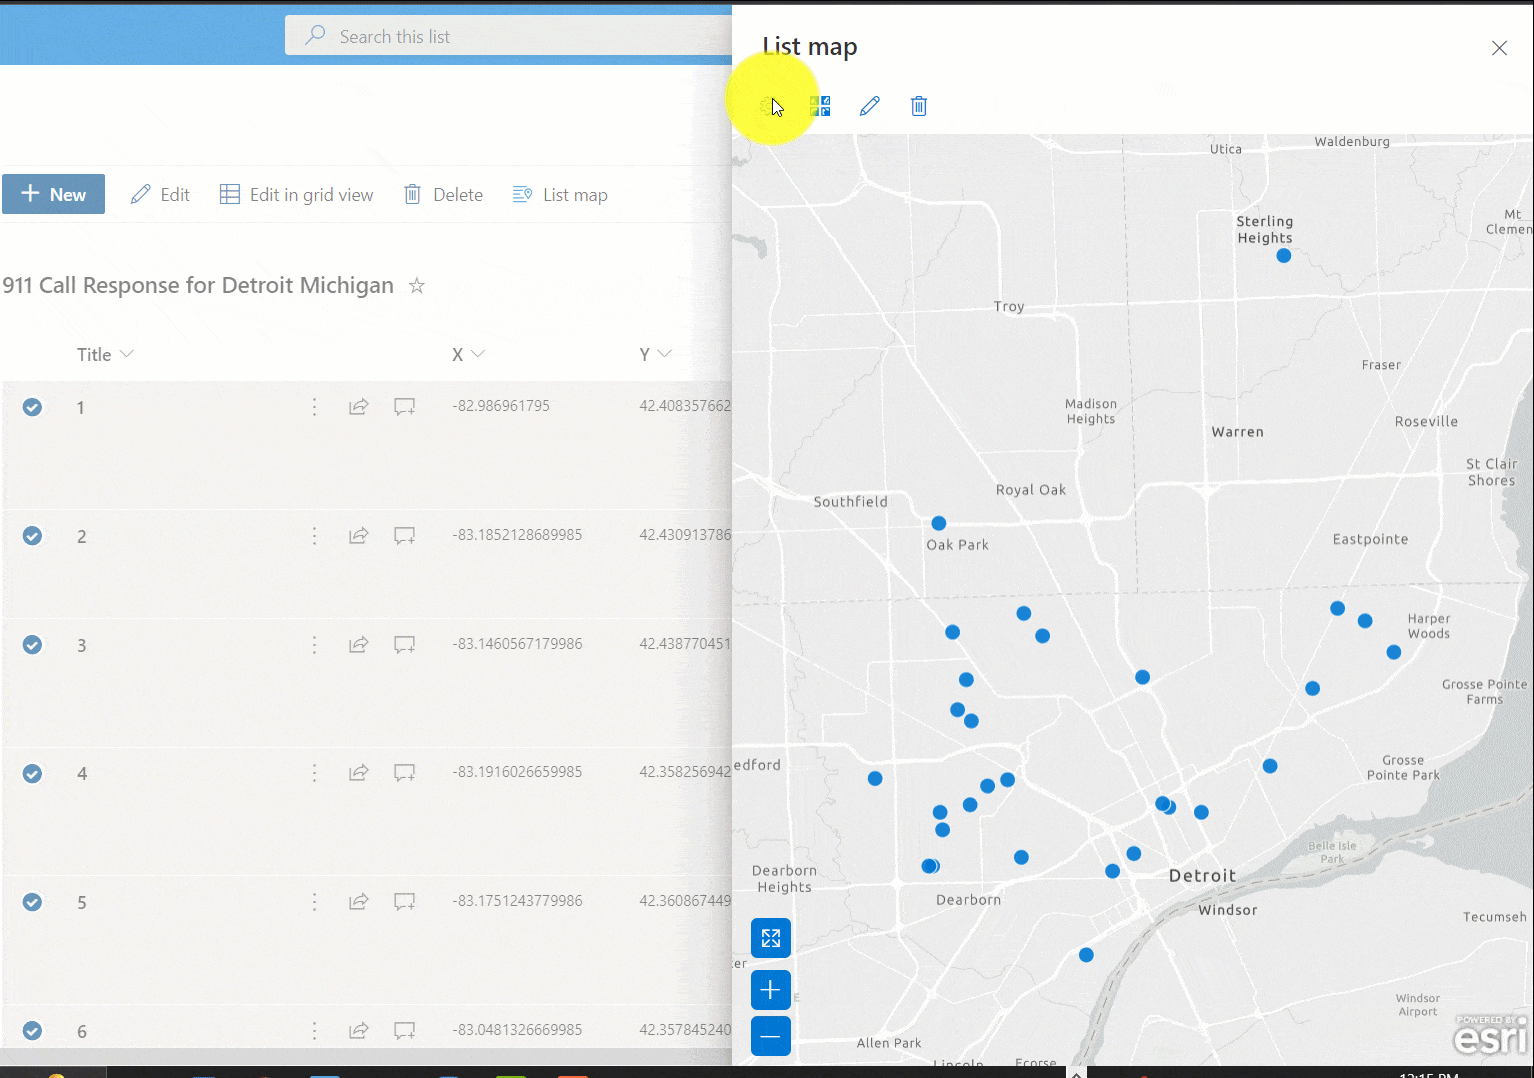Screen dimensions: 1534x1078
Task: Toggle the favorite star next to the list title
Action: pyautogui.click(x=416, y=285)
